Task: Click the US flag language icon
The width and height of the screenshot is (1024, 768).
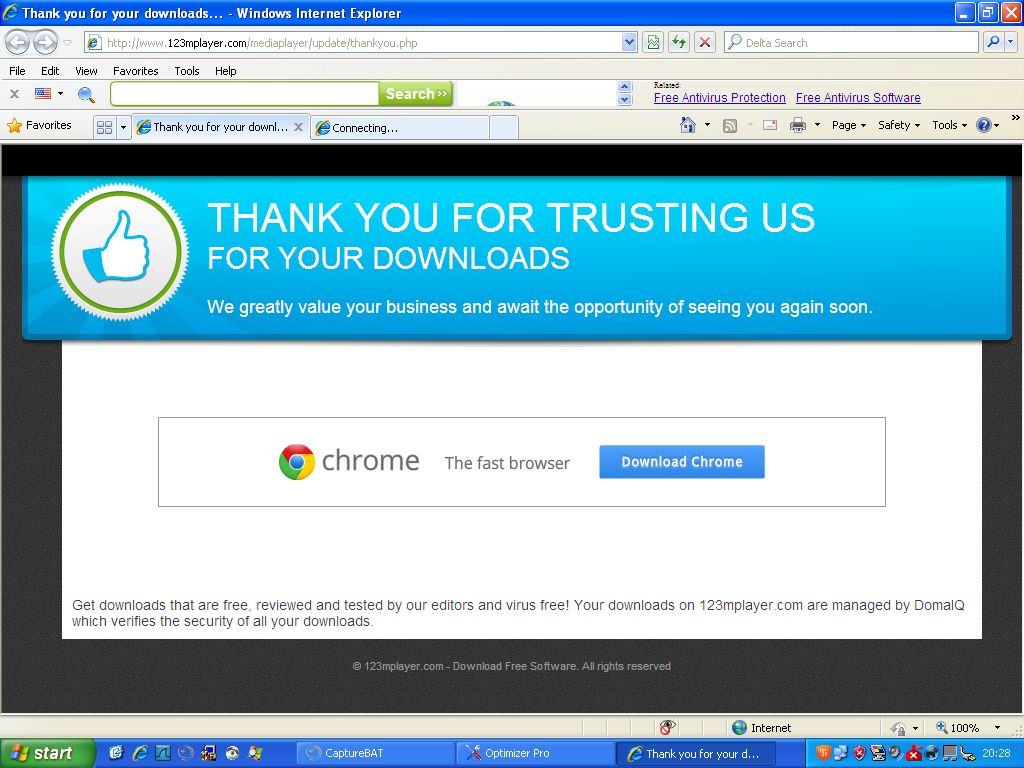Action: pos(43,94)
